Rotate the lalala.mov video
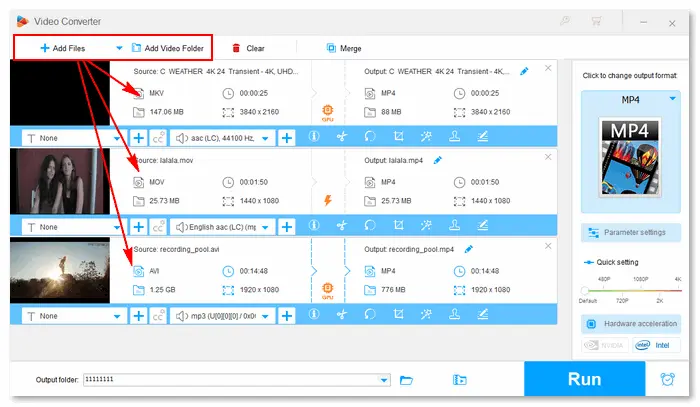 pyautogui.click(x=370, y=225)
